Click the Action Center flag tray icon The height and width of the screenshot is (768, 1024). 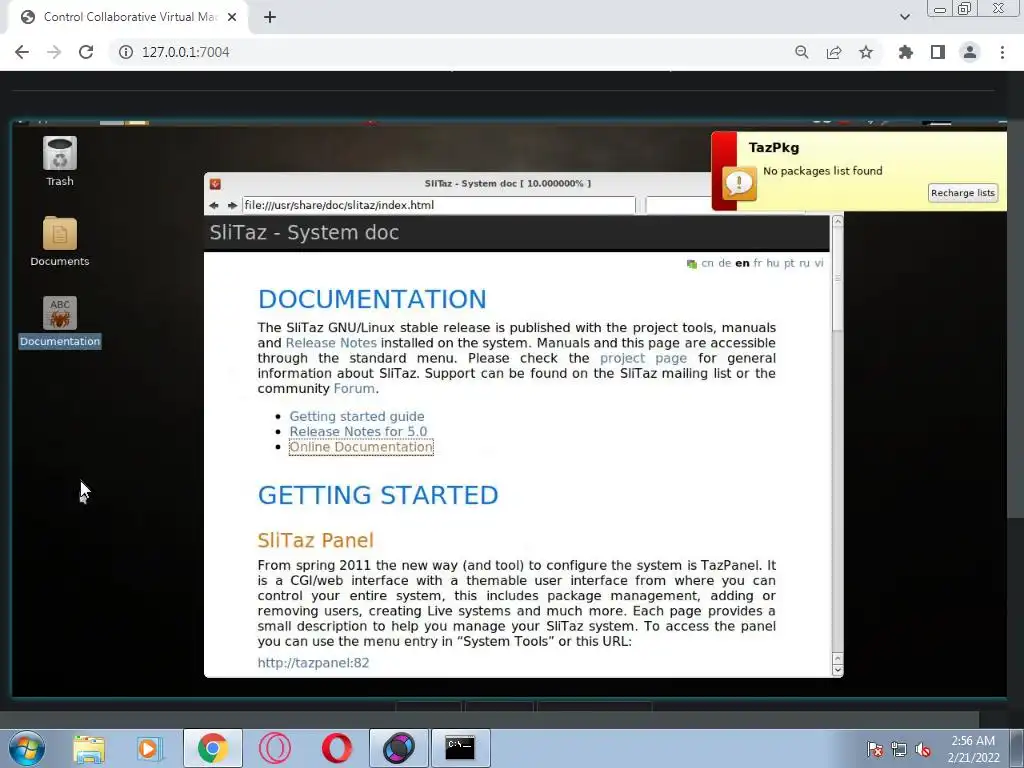[874, 749]
